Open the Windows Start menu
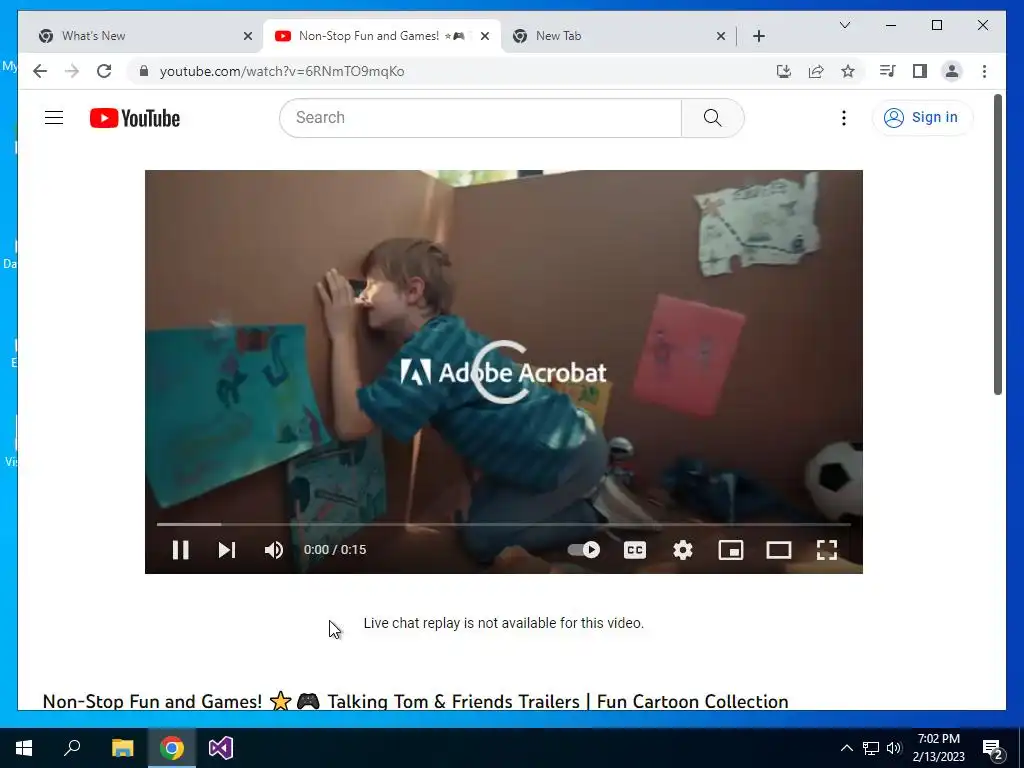Viewport: 1024px width, 768px height. point(24,748)
